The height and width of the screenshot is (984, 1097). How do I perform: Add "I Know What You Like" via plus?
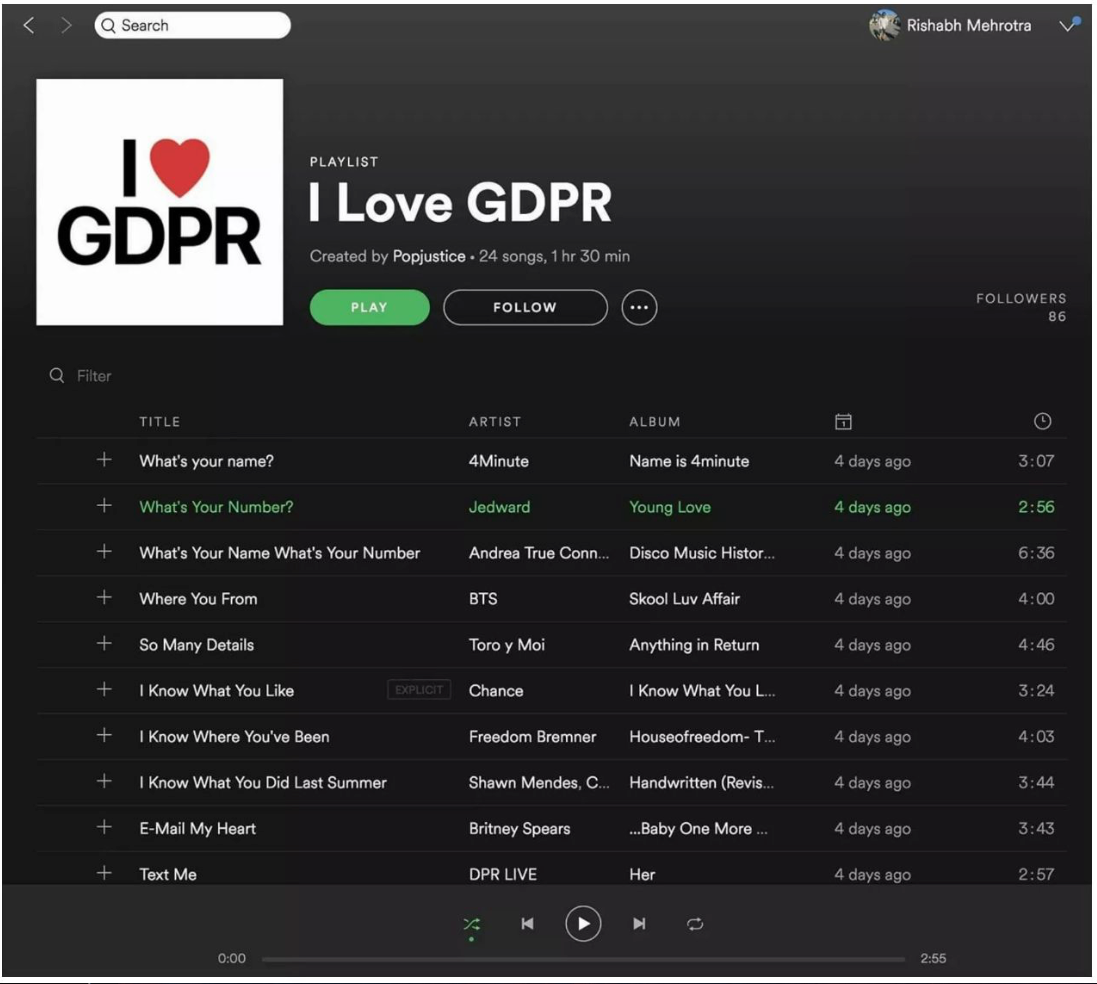pyautogui.click(x=104, y=689)
